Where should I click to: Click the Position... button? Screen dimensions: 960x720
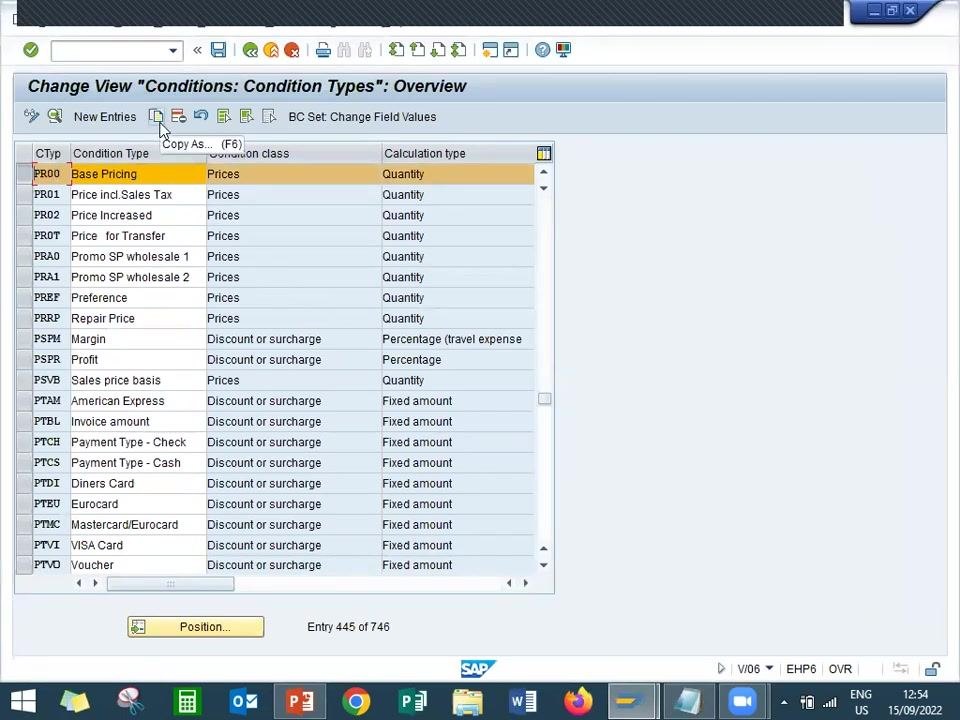[x=196, y=627]
